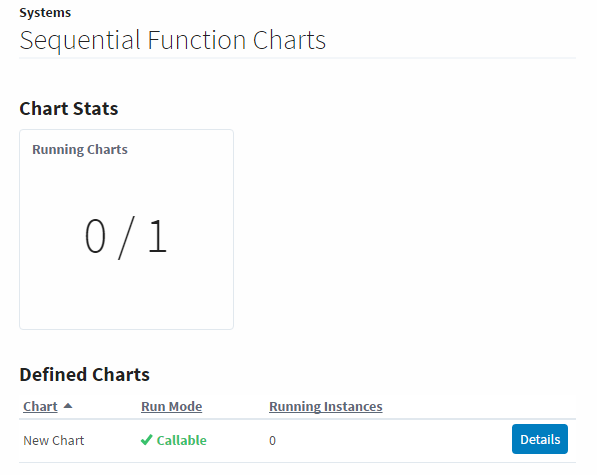Select the New Chart row name
This screenshot has height=475, width=597.
(x=54, y=440)
